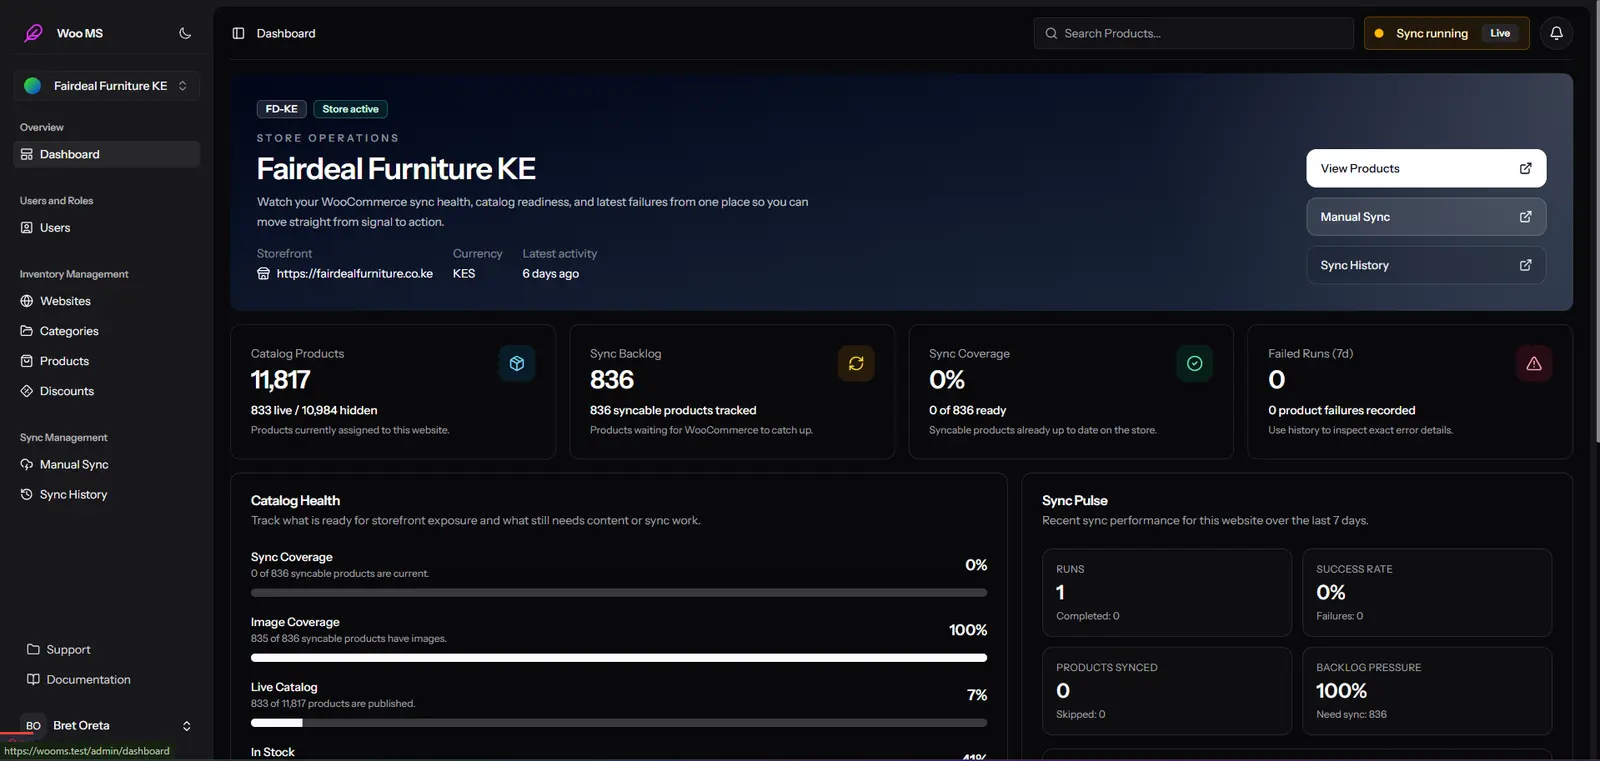Click the Woo MS feather logo
Viewport: 1600px width, 761px height.
33,33
